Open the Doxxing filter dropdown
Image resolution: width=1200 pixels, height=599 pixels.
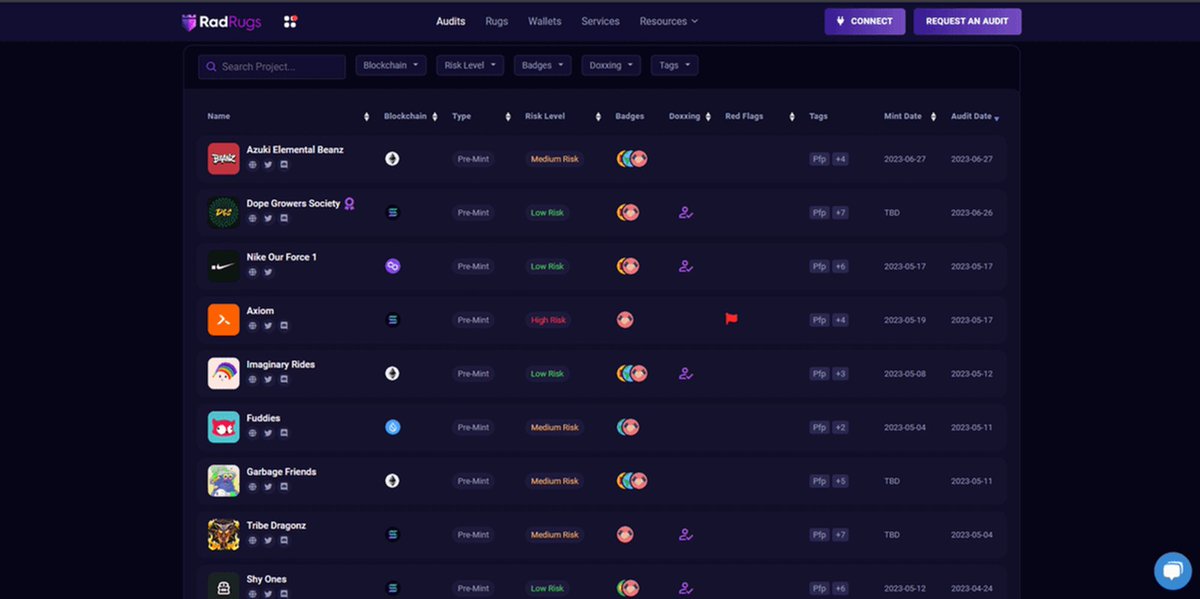tap(611, 65)
